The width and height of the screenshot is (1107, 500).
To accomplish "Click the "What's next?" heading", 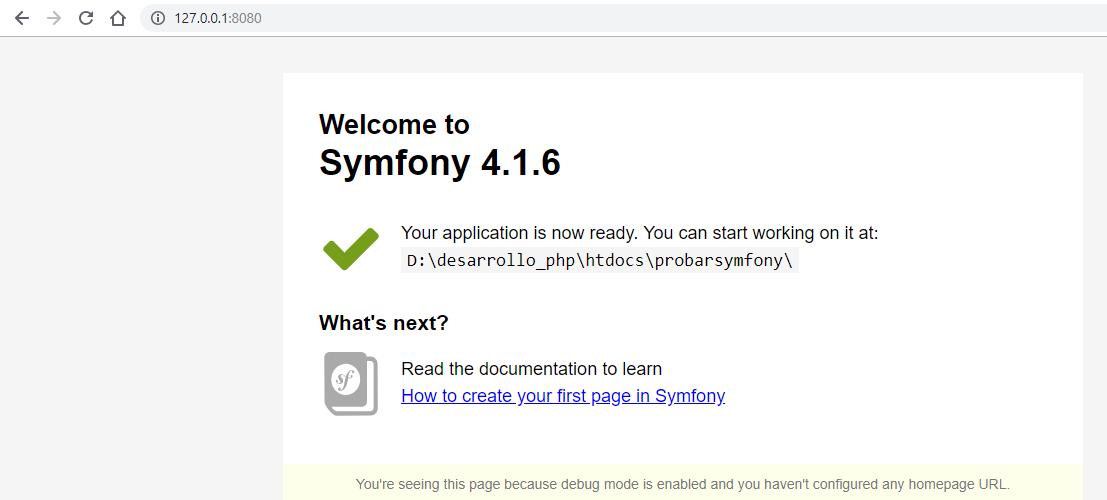I will click(384, 323).
